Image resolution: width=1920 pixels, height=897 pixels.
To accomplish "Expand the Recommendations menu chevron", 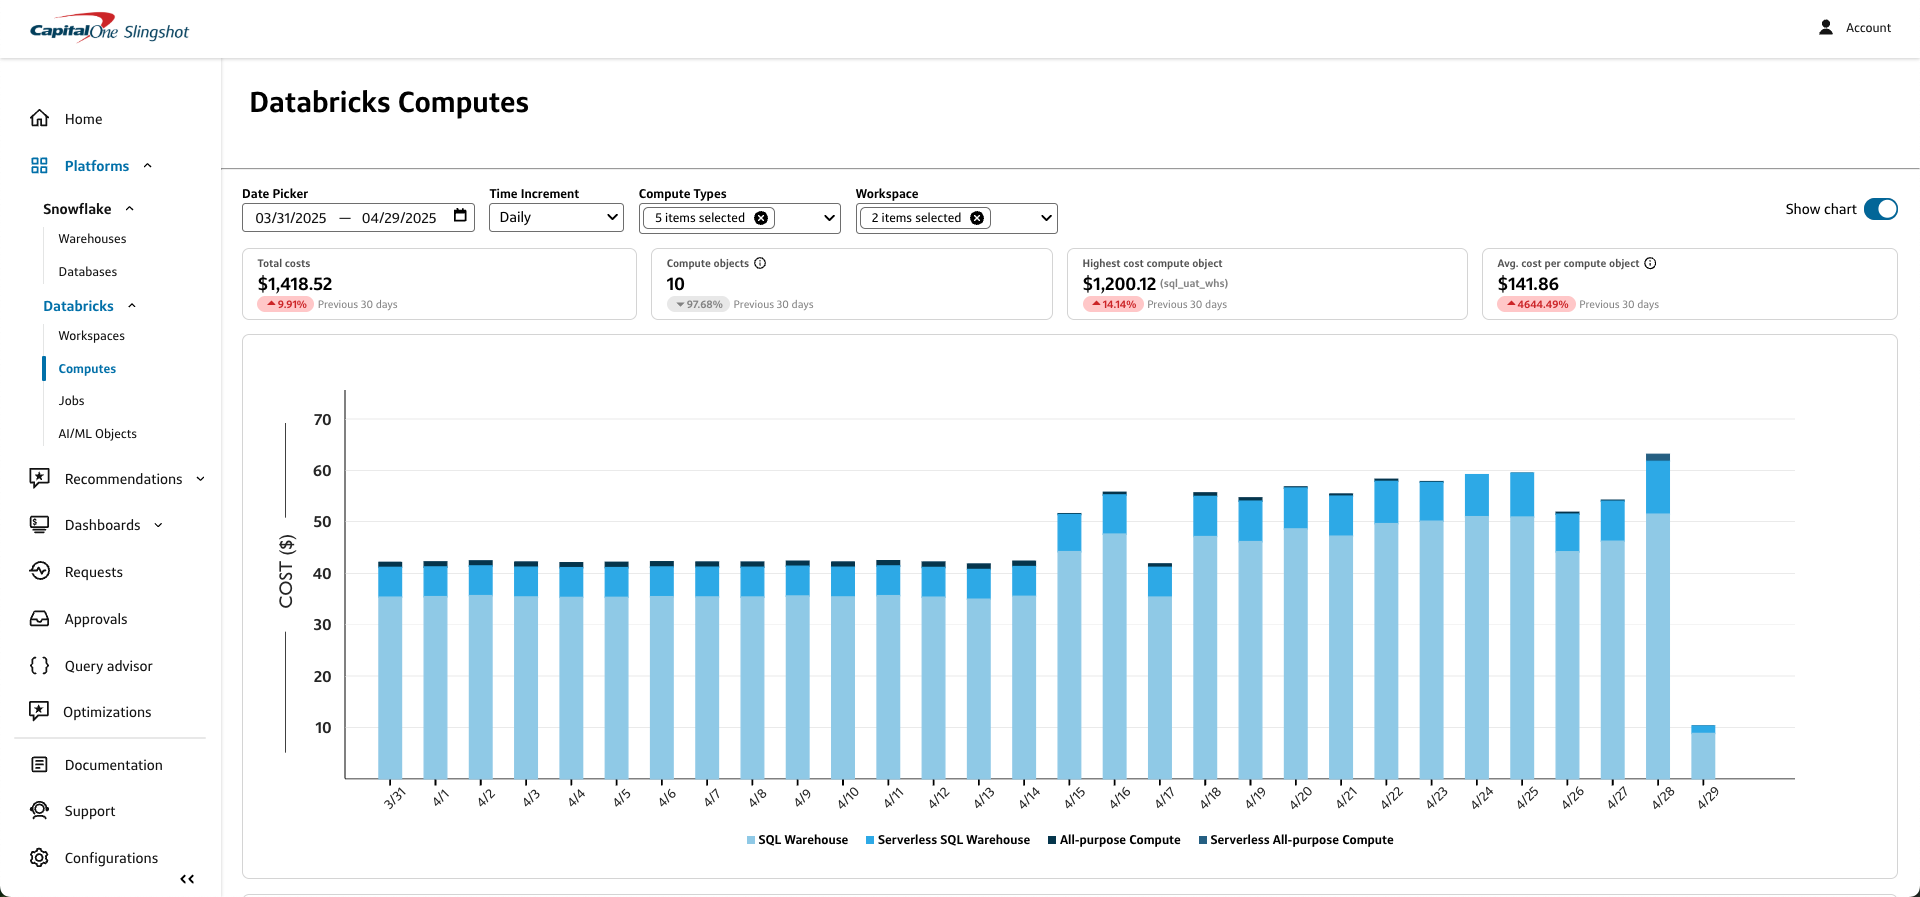I will pos(200,479).
